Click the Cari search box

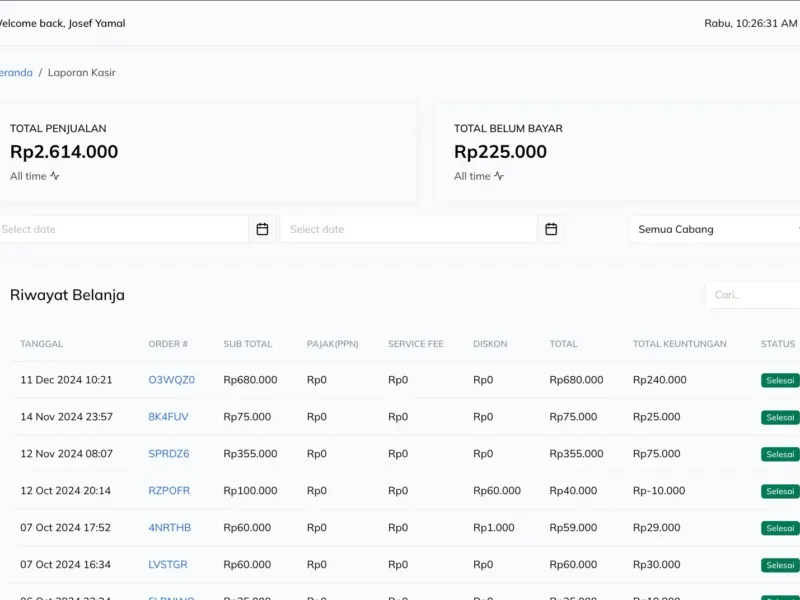click(752, 295)
